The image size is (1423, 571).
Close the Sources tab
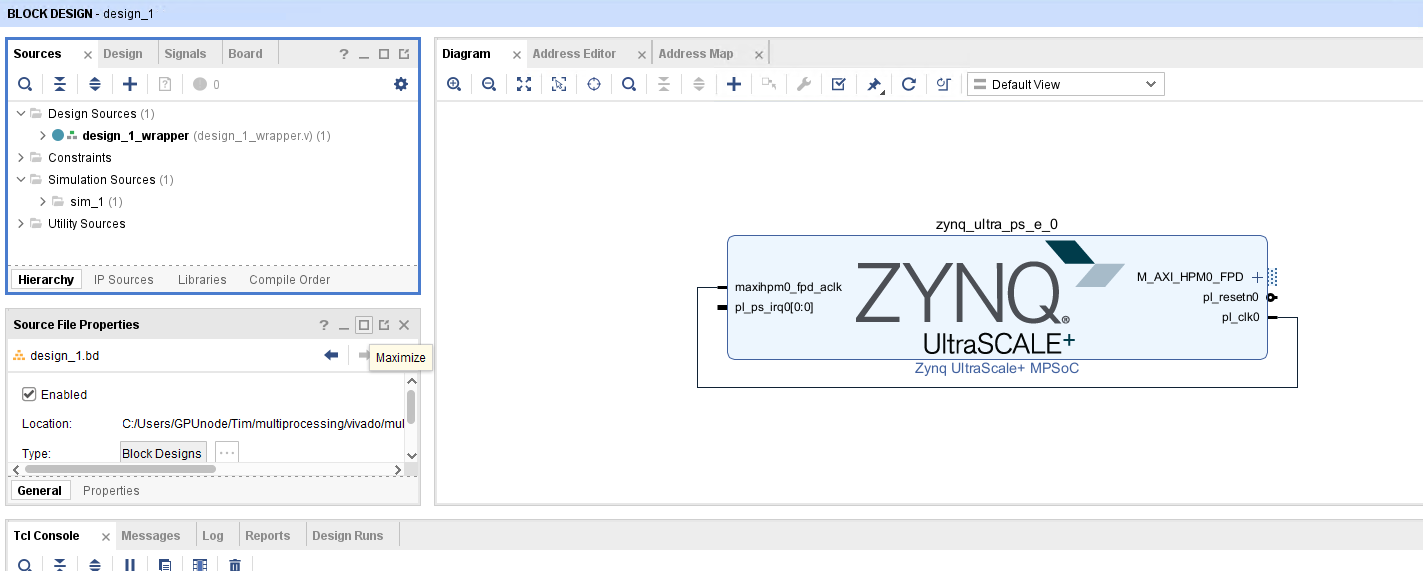click(88, 55)
